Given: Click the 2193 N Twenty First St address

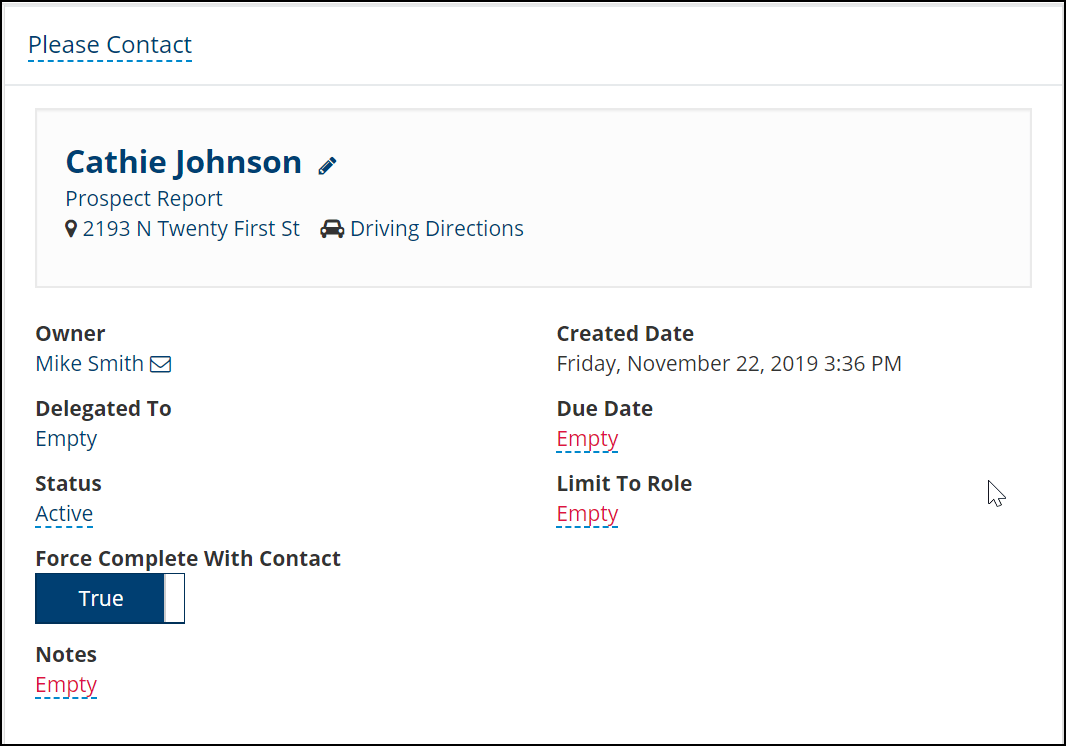Looking at the screenshot, I should point(191,228).
